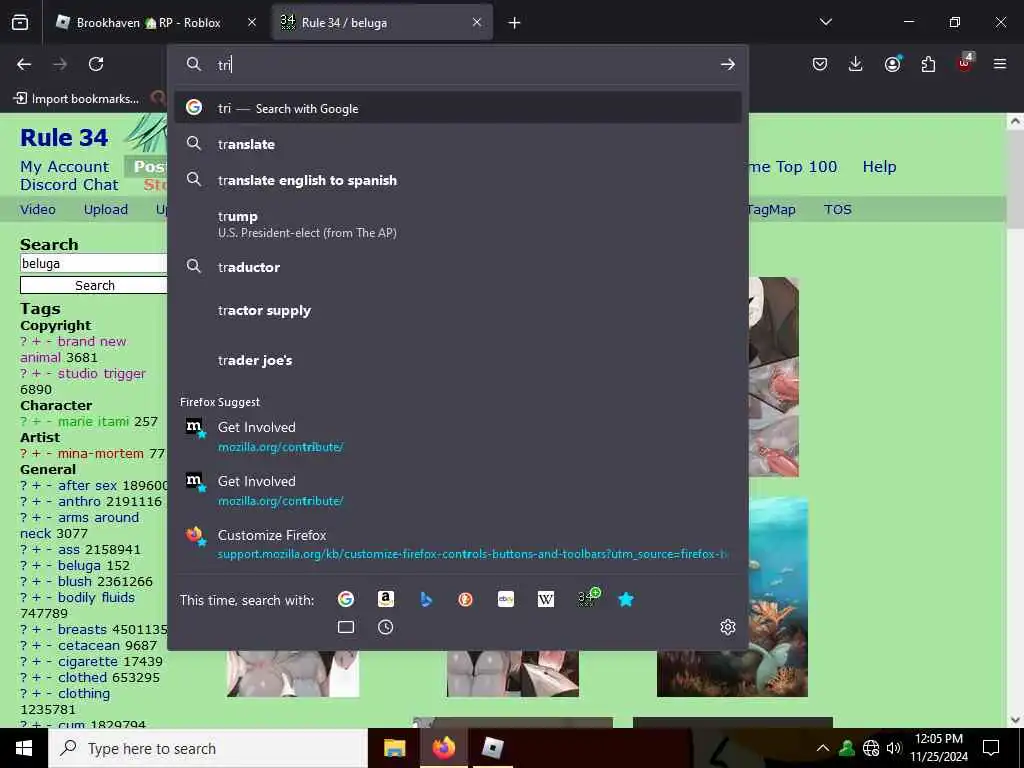The image size is (1024, 768).
Task: Click the Video submenu link
Action: (x=38, y=210)
